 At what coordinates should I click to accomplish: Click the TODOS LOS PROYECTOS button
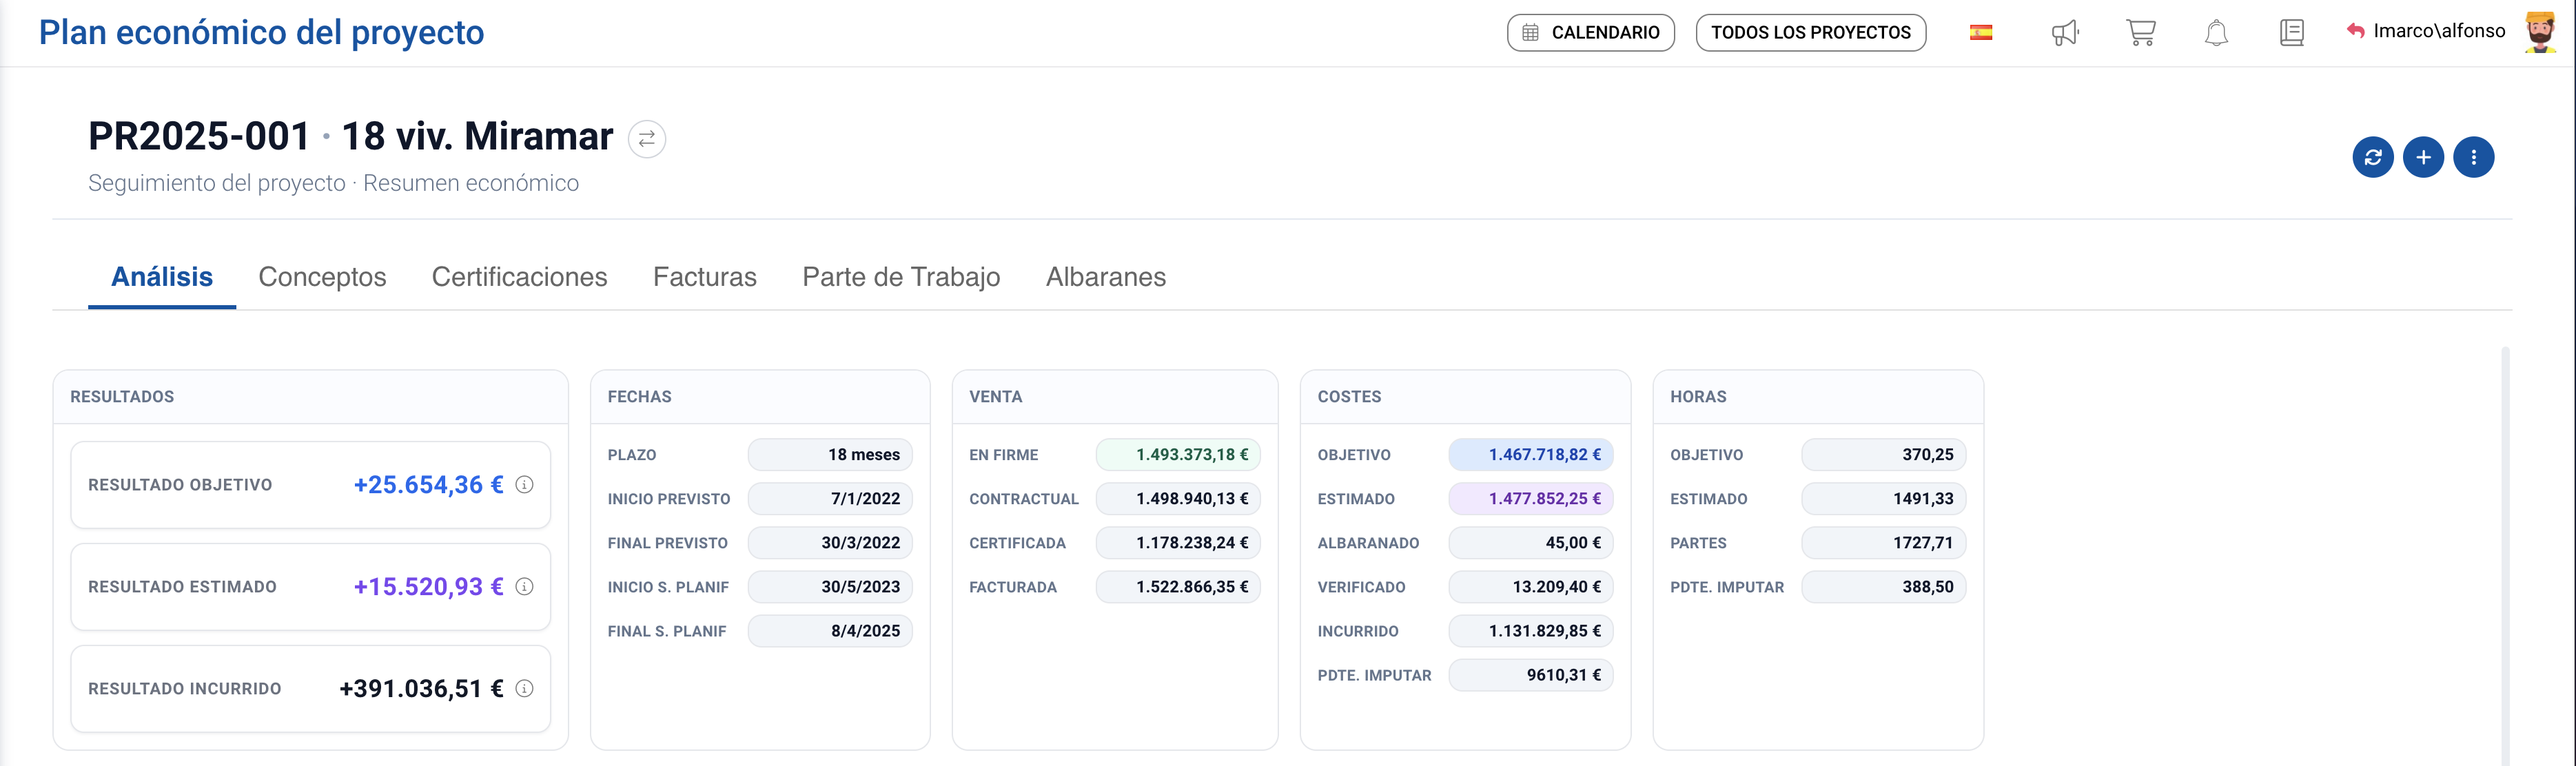pyautogui.click(x=1810, y=33)
